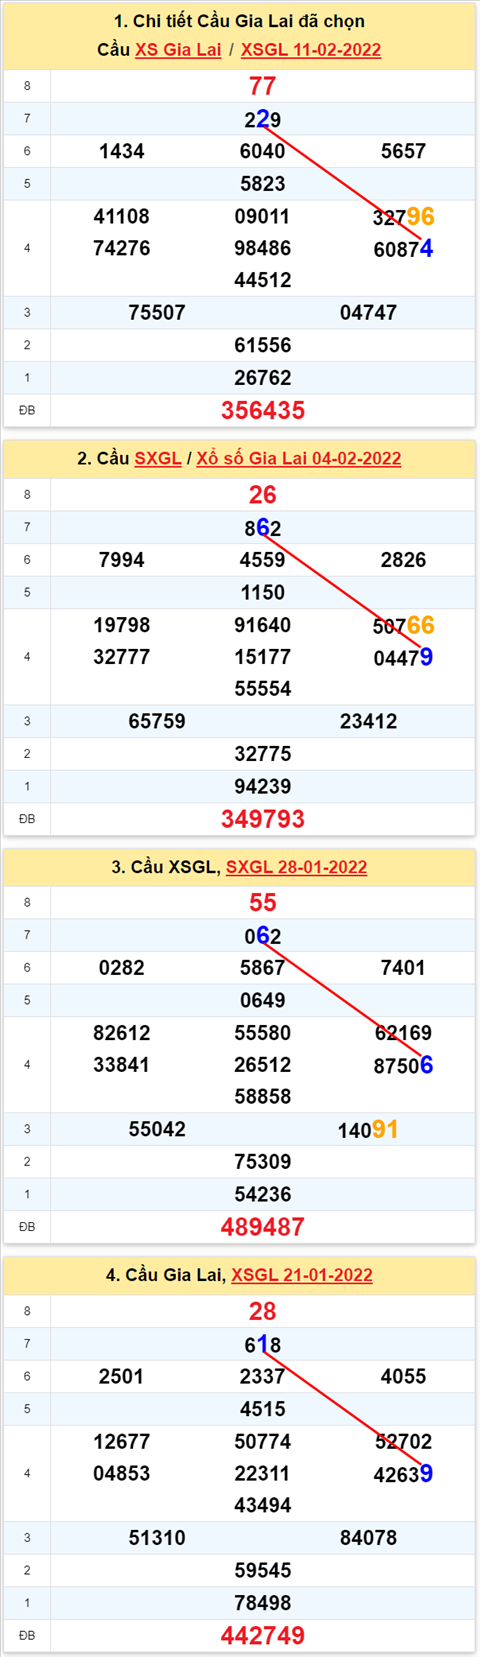
Task: Open the XS Gia Lai link
Action: (x=178, y=50)
